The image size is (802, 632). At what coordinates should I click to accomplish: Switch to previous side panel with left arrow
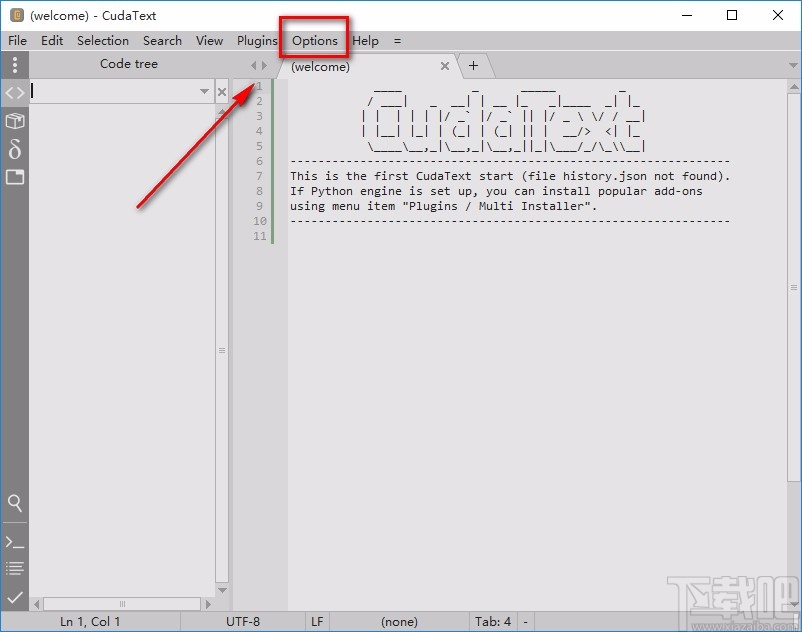click(x=253, y=65)
